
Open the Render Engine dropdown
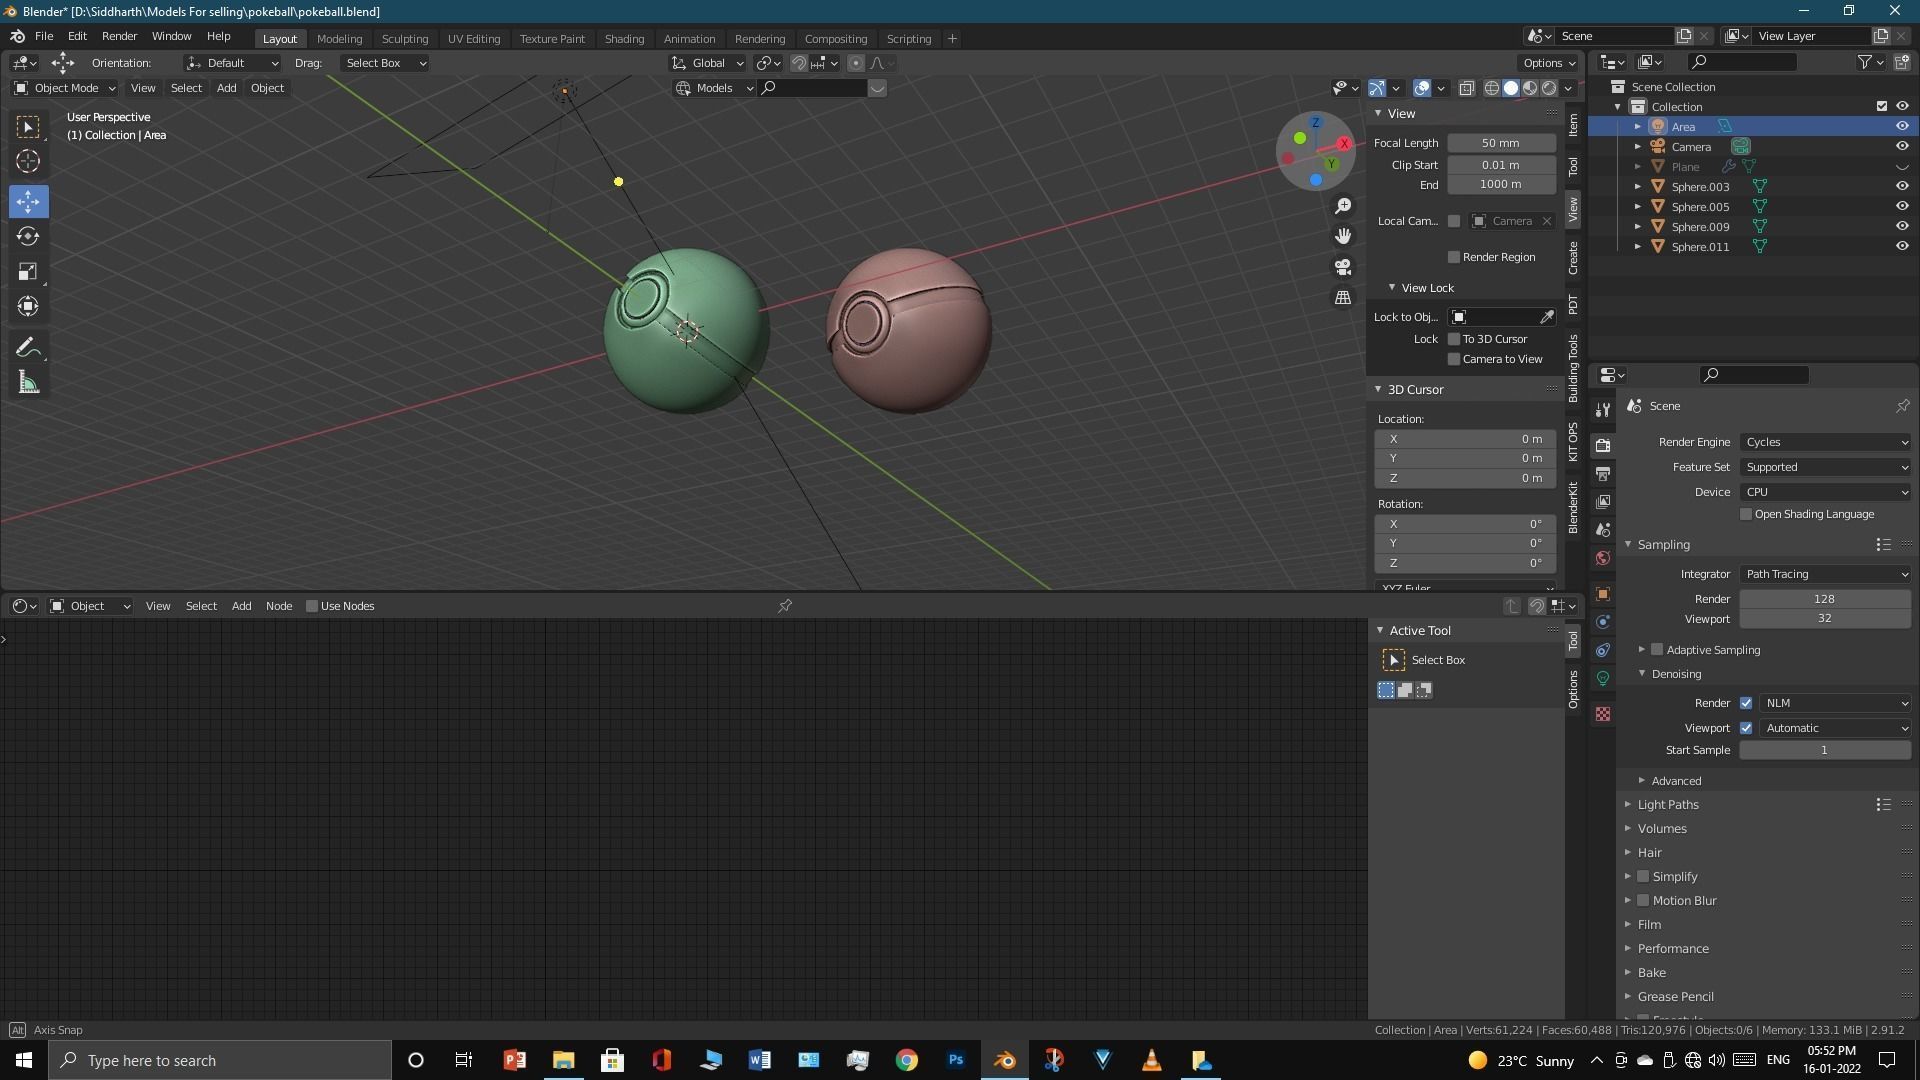pos(1825,442)
